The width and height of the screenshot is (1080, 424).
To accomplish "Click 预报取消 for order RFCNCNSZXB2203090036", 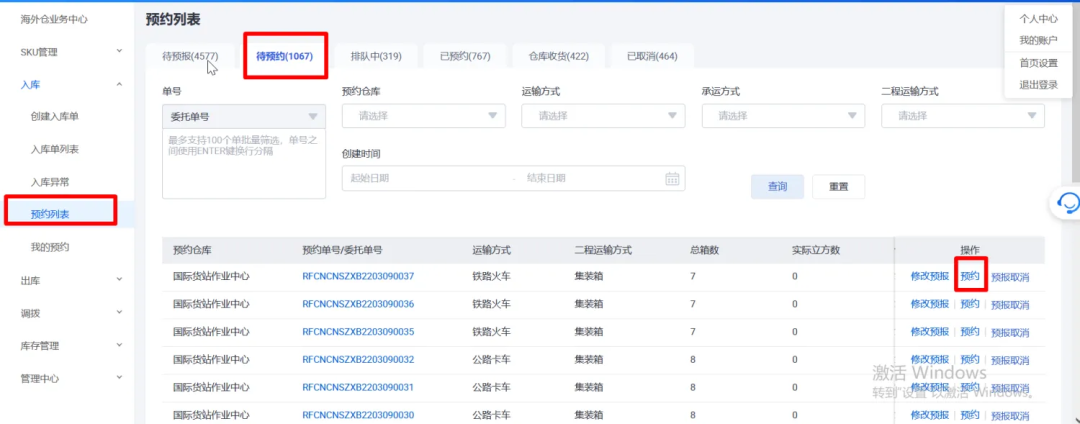I will (1010, 305).
